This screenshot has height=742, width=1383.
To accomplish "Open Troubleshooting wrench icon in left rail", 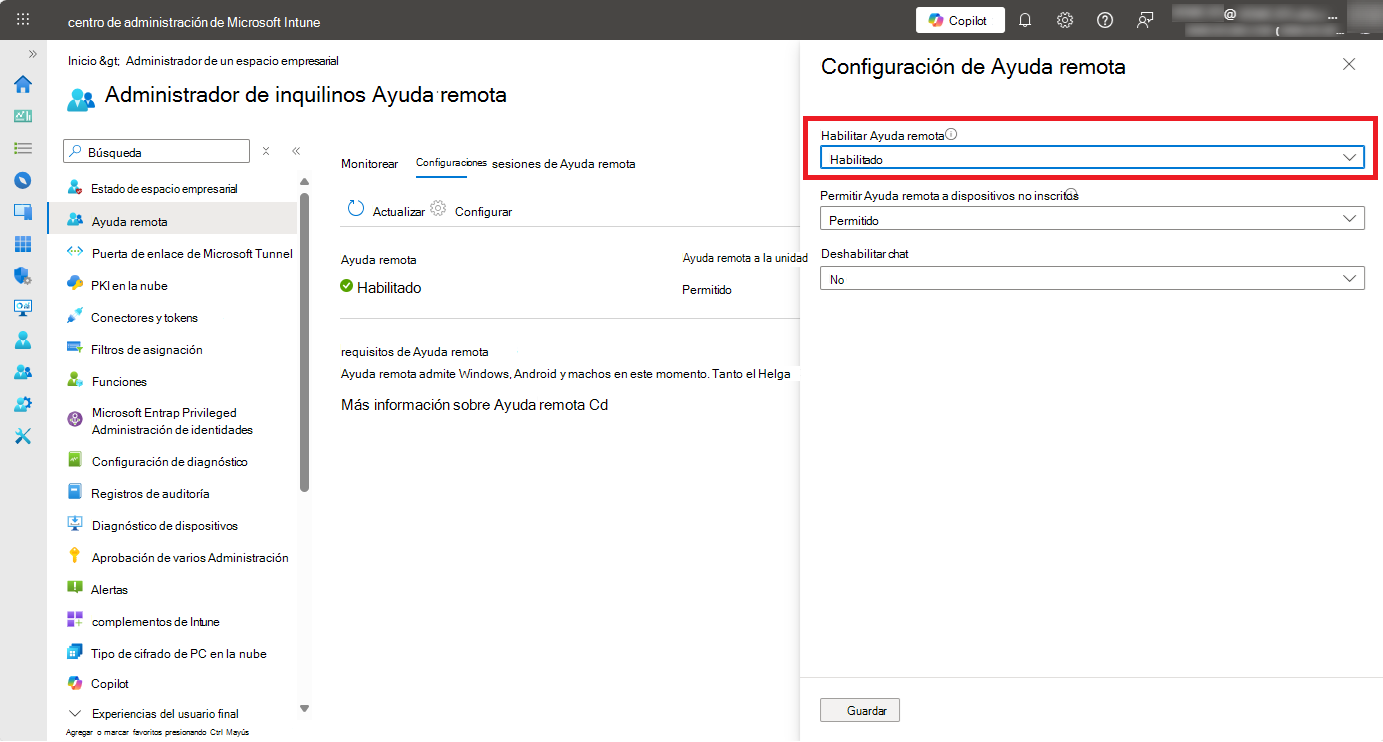I will pyautogui.click(x=23, y=436).
